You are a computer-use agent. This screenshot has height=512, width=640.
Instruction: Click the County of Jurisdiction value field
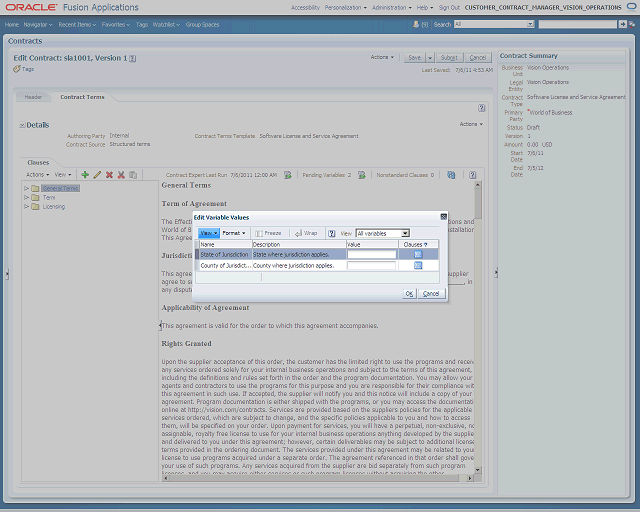pos(371,265)
